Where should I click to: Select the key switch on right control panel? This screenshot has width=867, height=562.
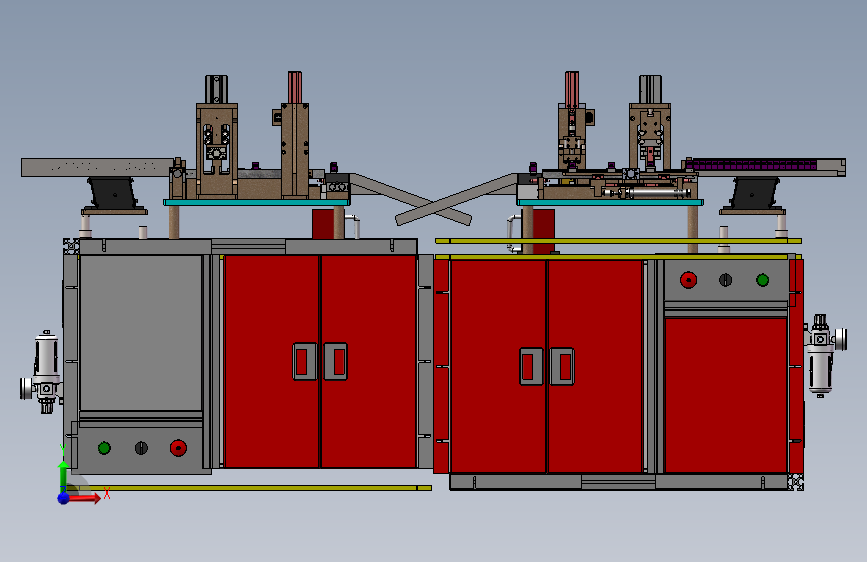[725, 280]
